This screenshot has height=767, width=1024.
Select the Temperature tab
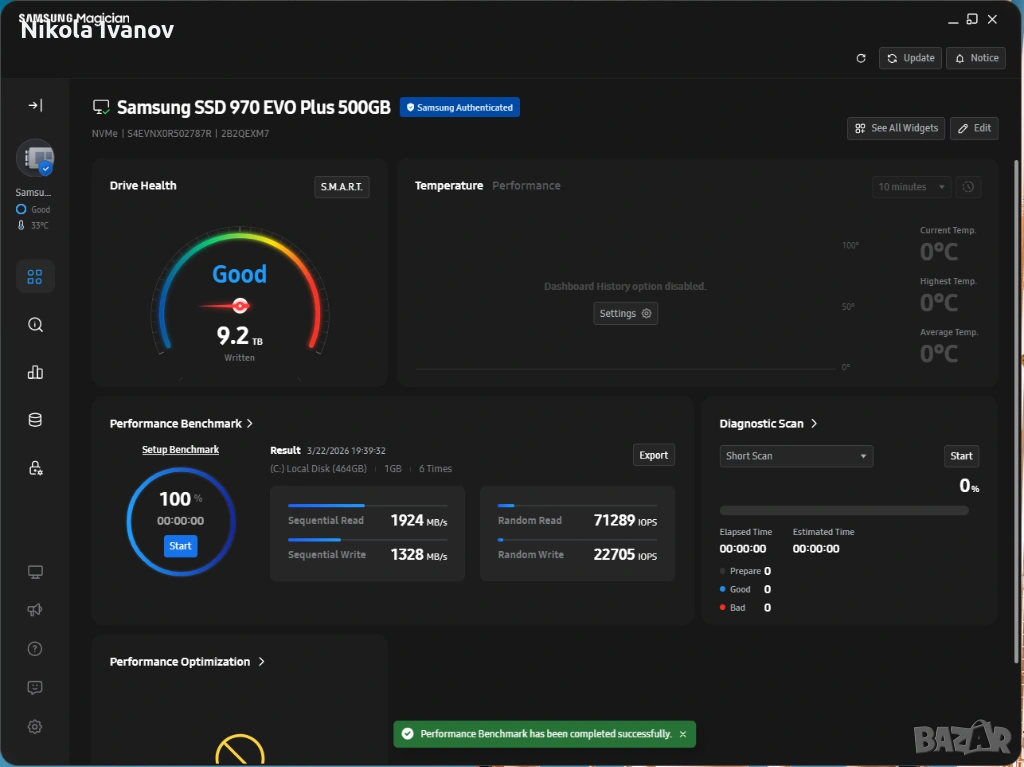(448, 186)
